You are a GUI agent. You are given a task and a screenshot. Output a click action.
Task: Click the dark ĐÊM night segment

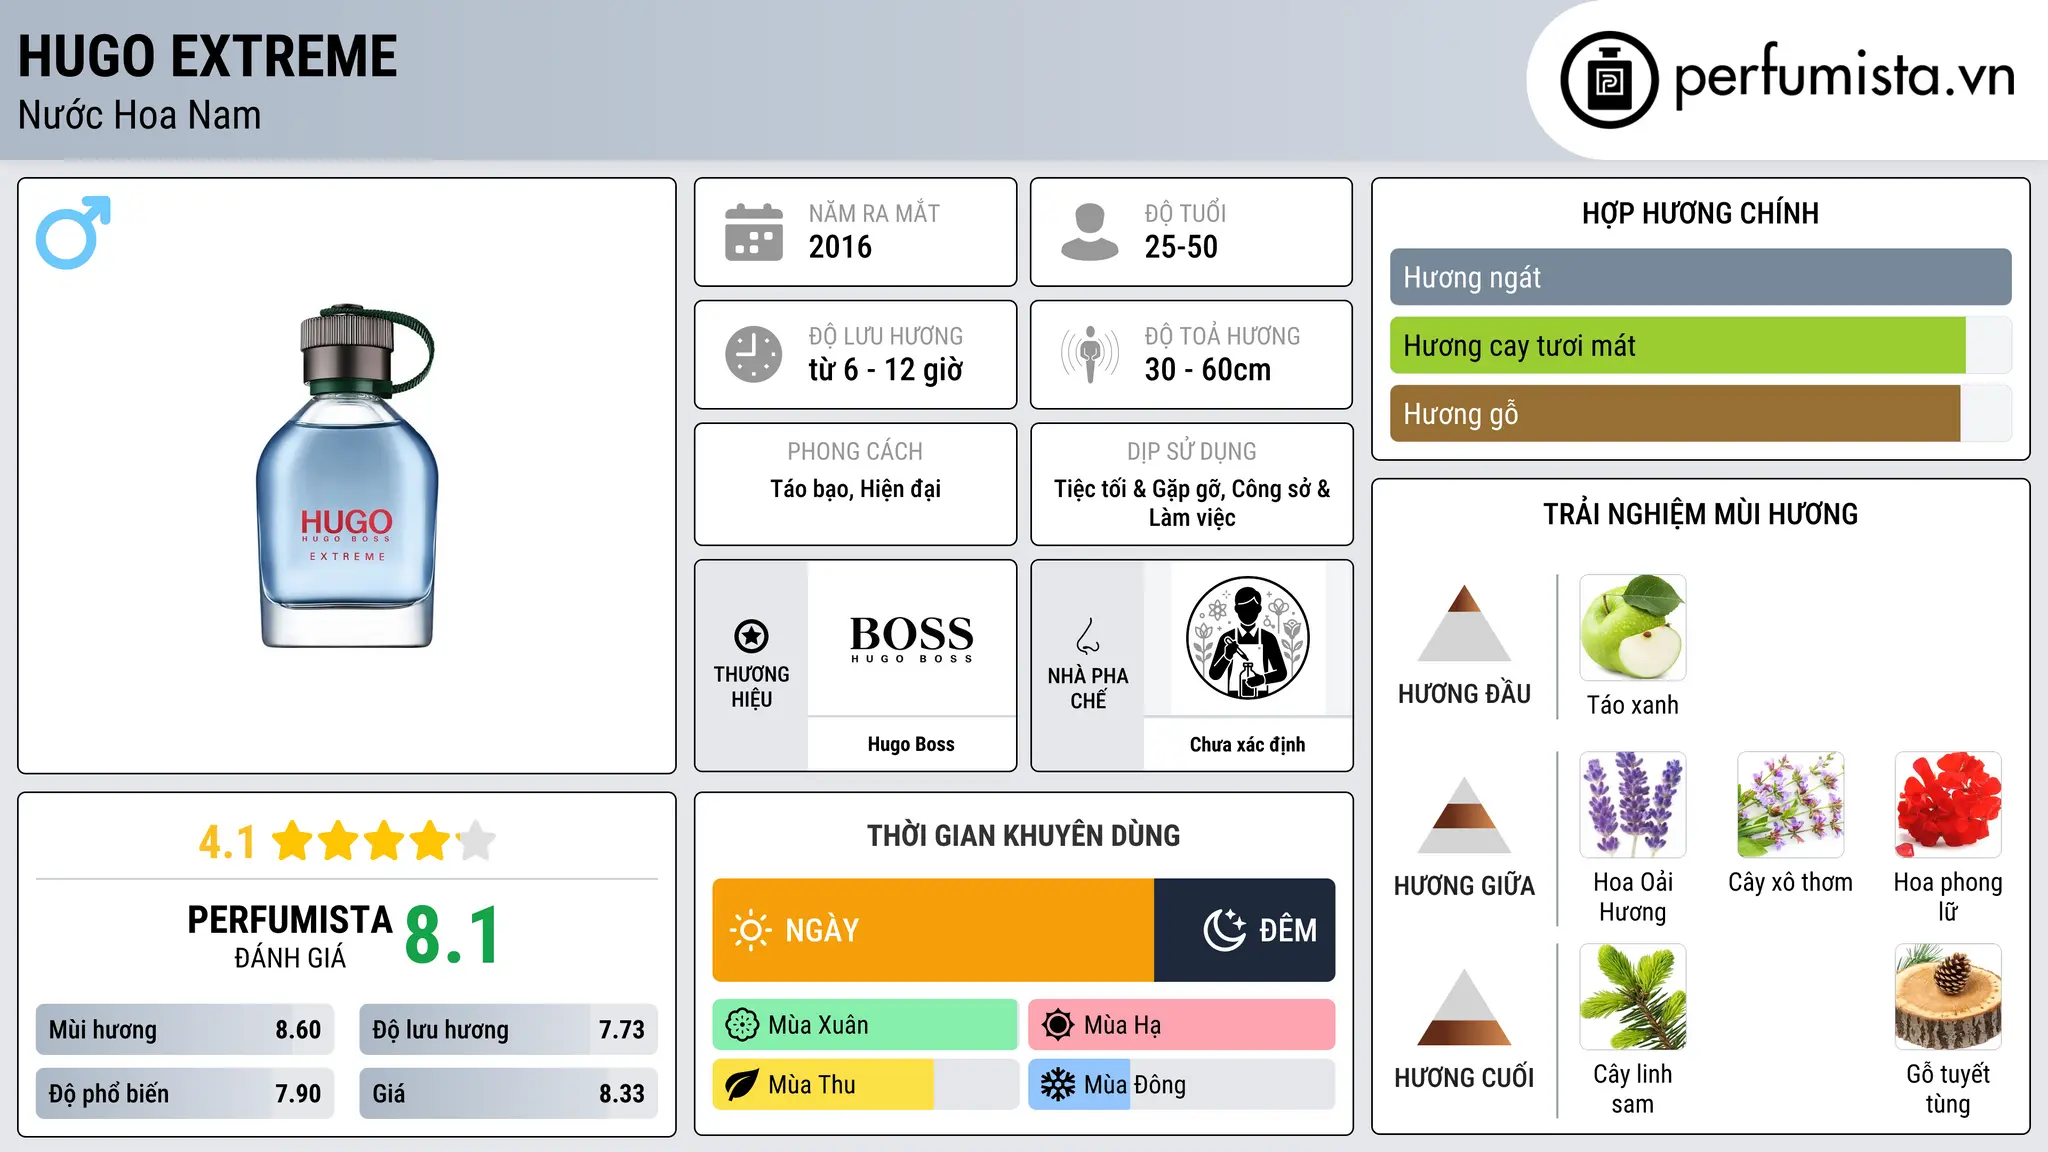pos(1244,930)
